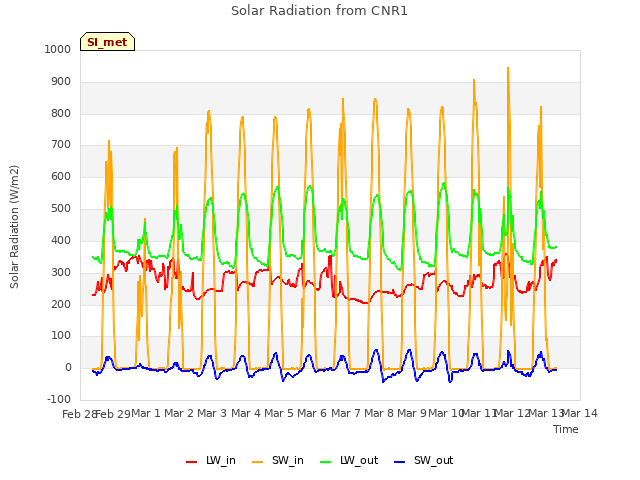Toggle the SW_out legend entry
Screen dimensions: 640x480
[424, 460]
